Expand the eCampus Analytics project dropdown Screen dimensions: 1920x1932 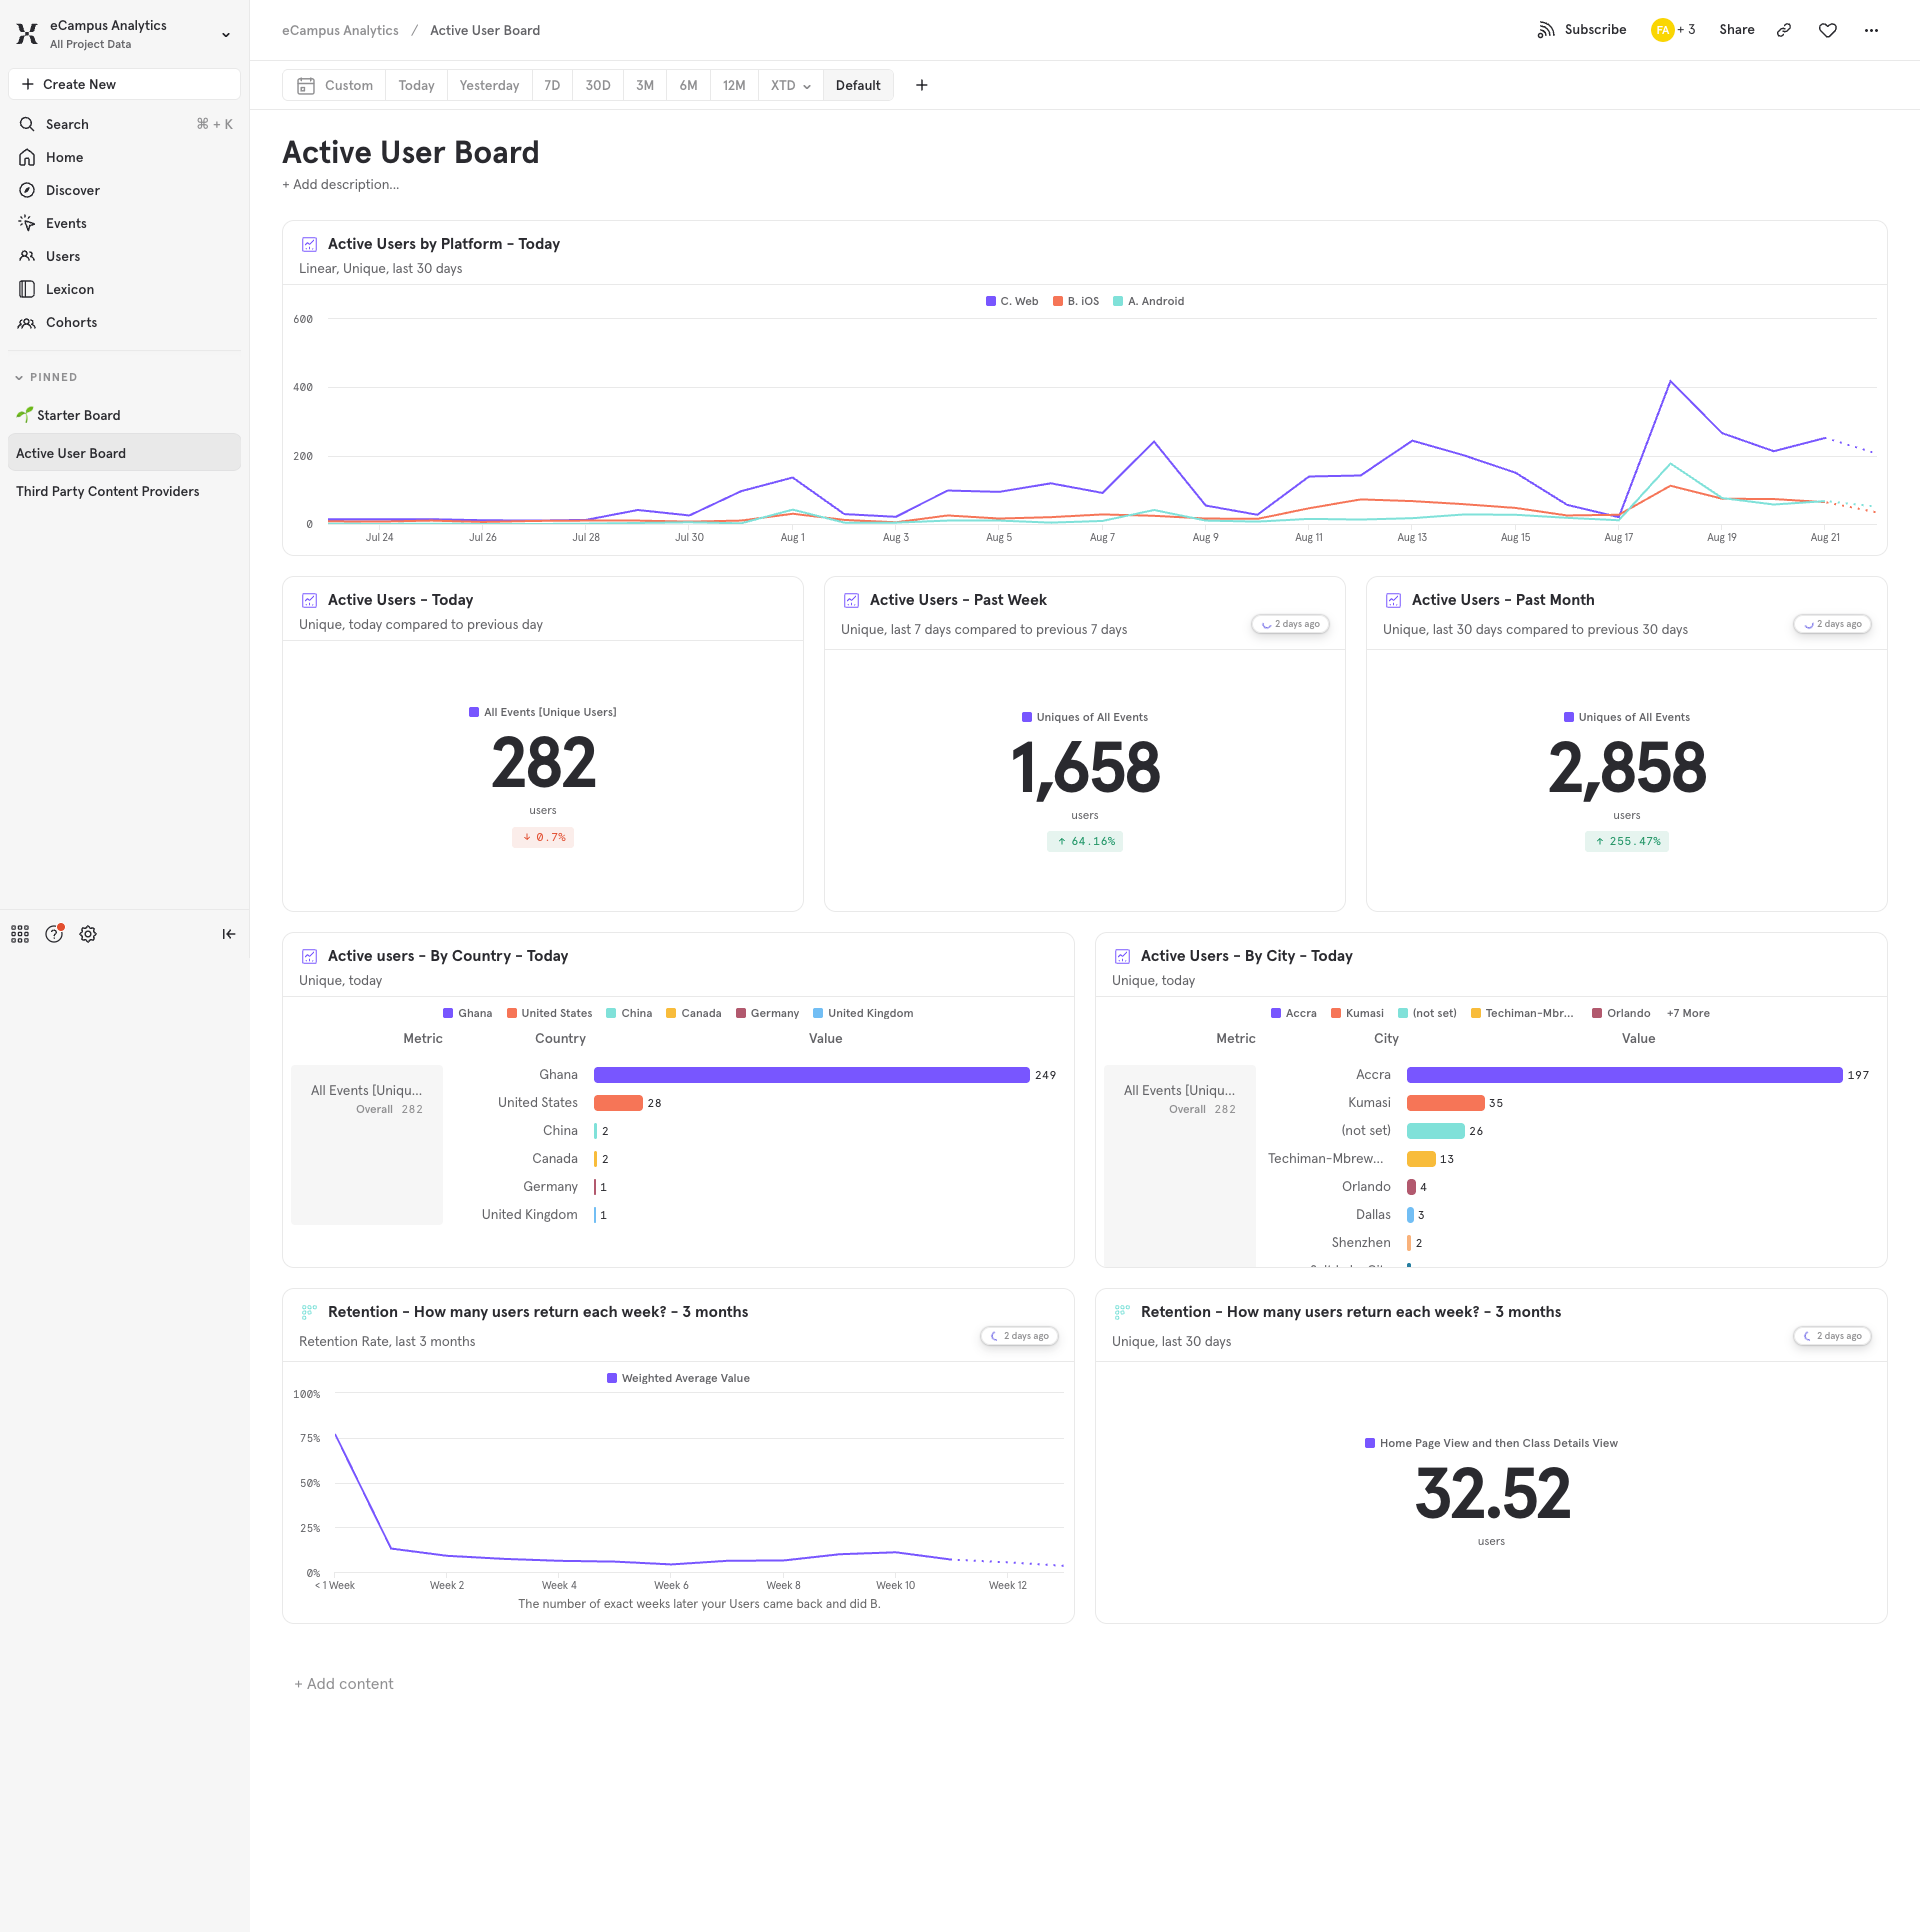click(226, 34)
